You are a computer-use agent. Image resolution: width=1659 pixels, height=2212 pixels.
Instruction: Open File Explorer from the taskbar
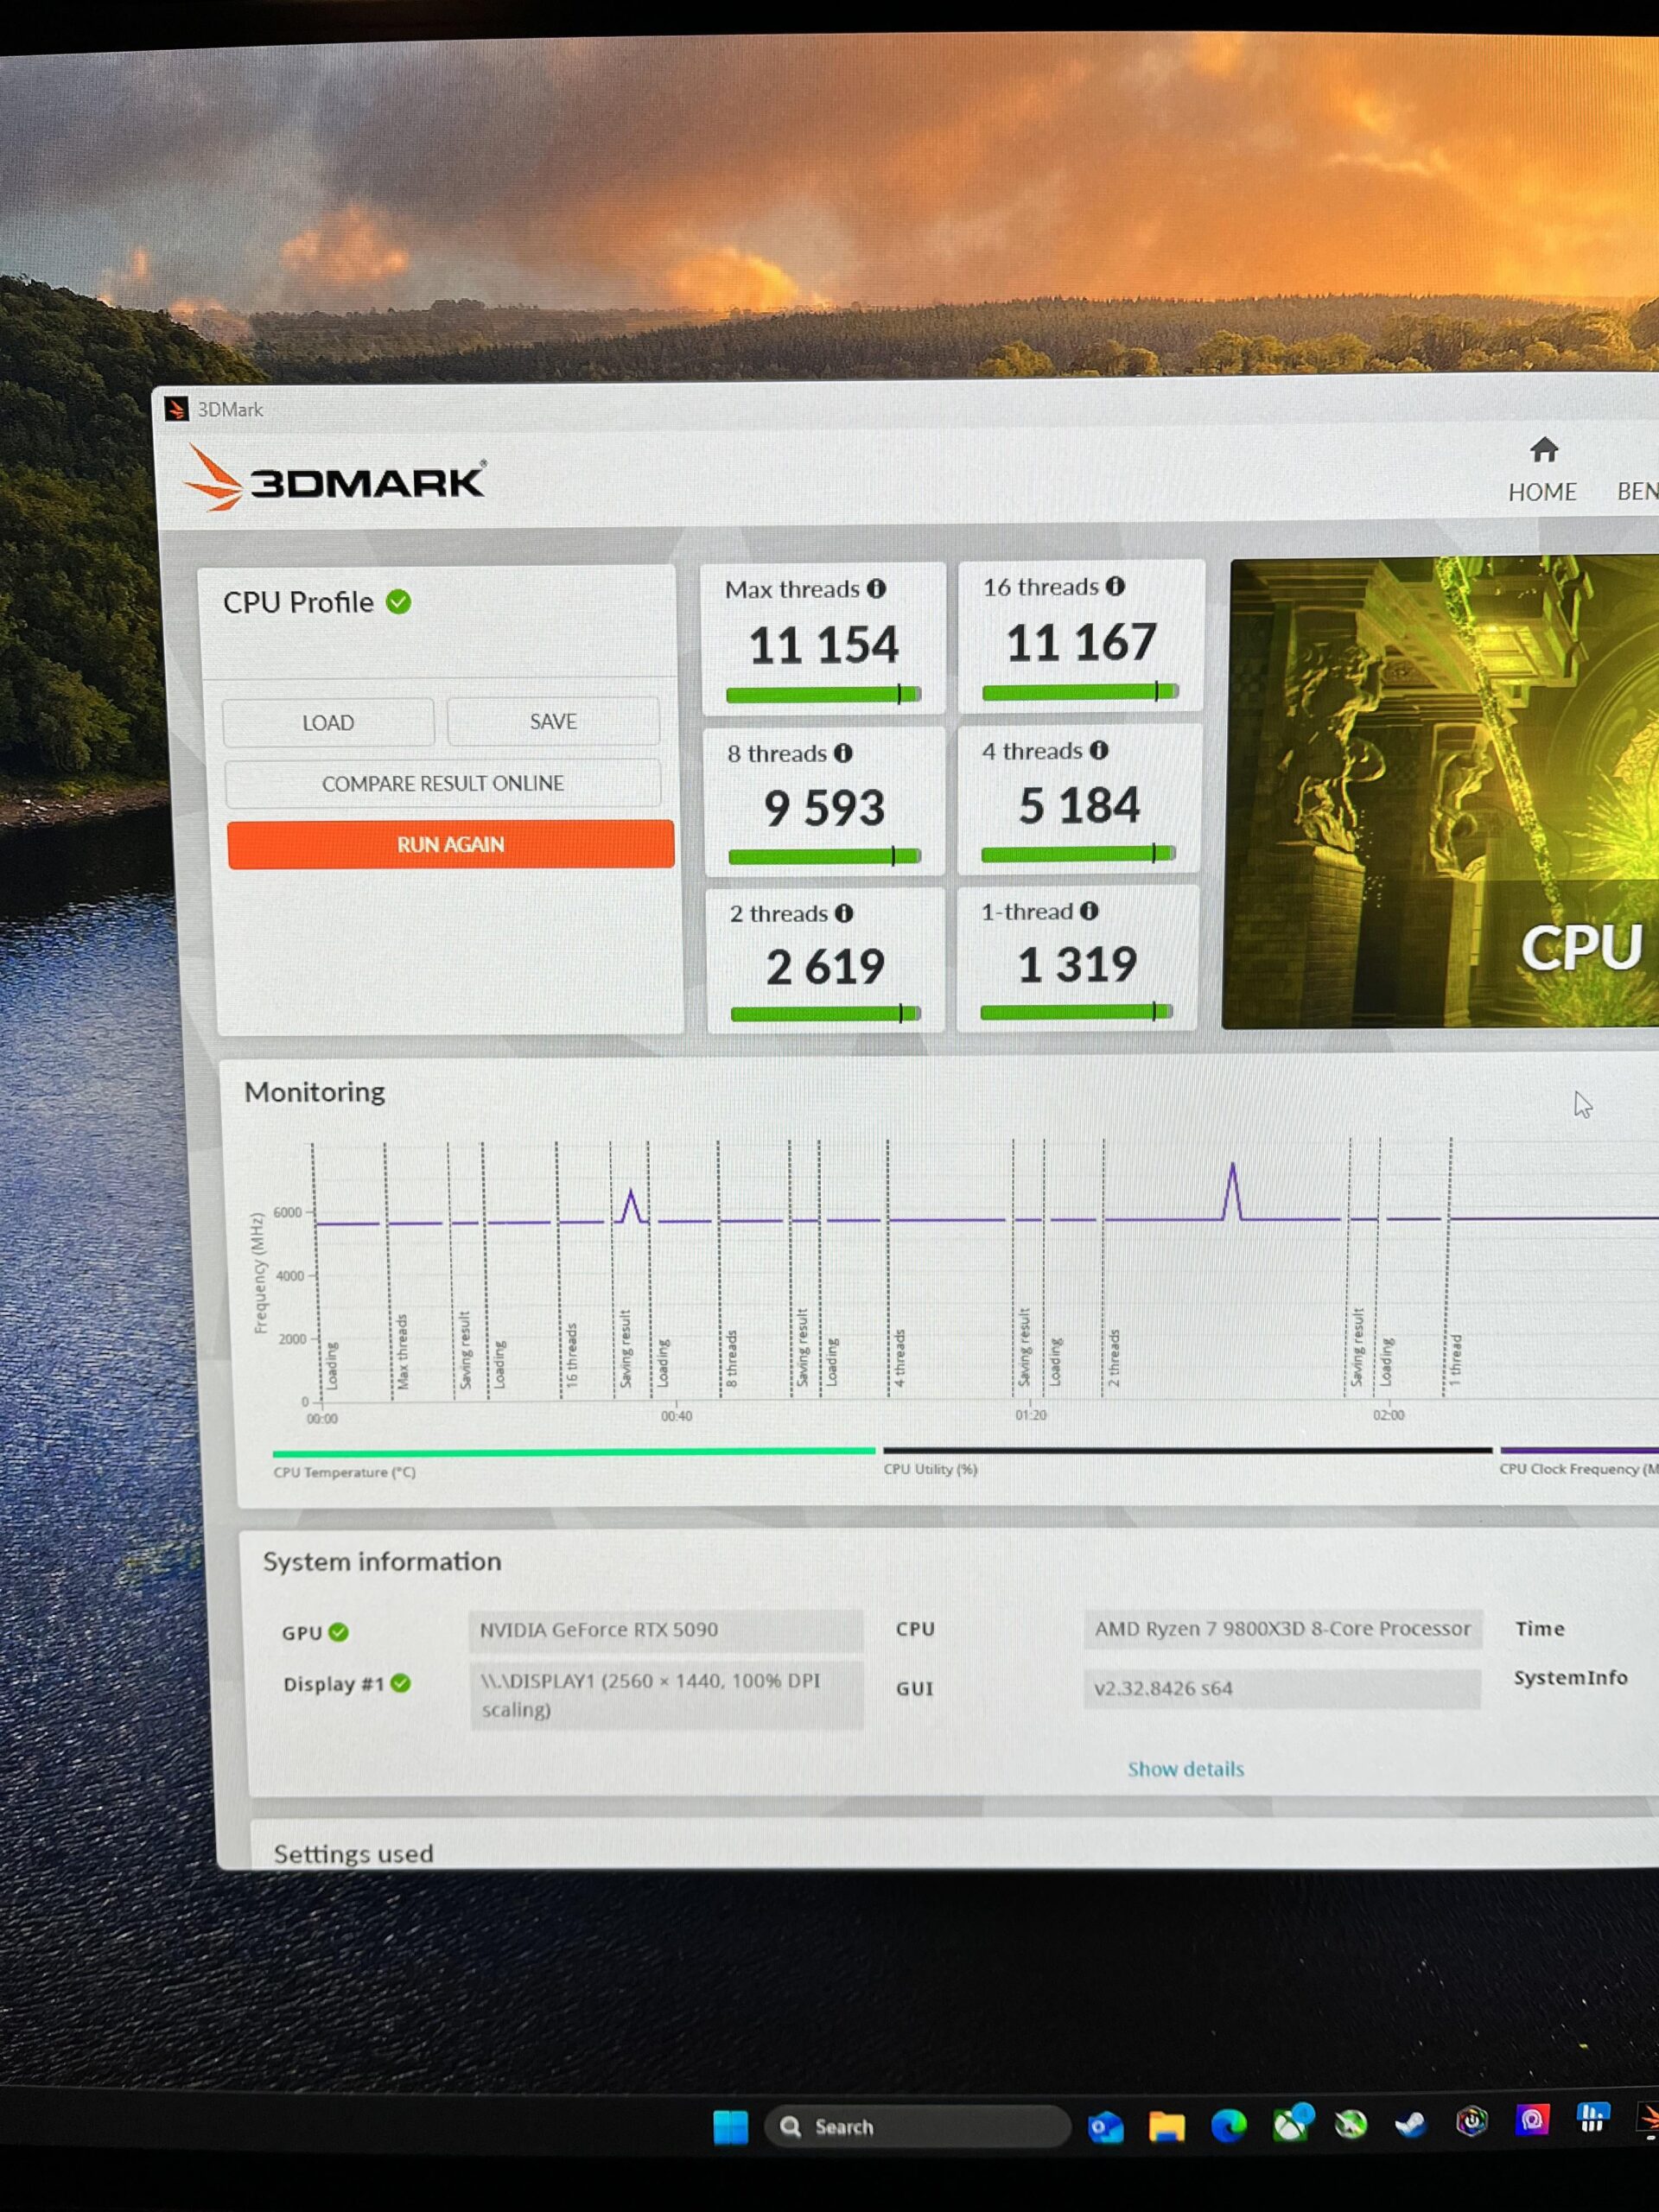coord(1166,2126)
